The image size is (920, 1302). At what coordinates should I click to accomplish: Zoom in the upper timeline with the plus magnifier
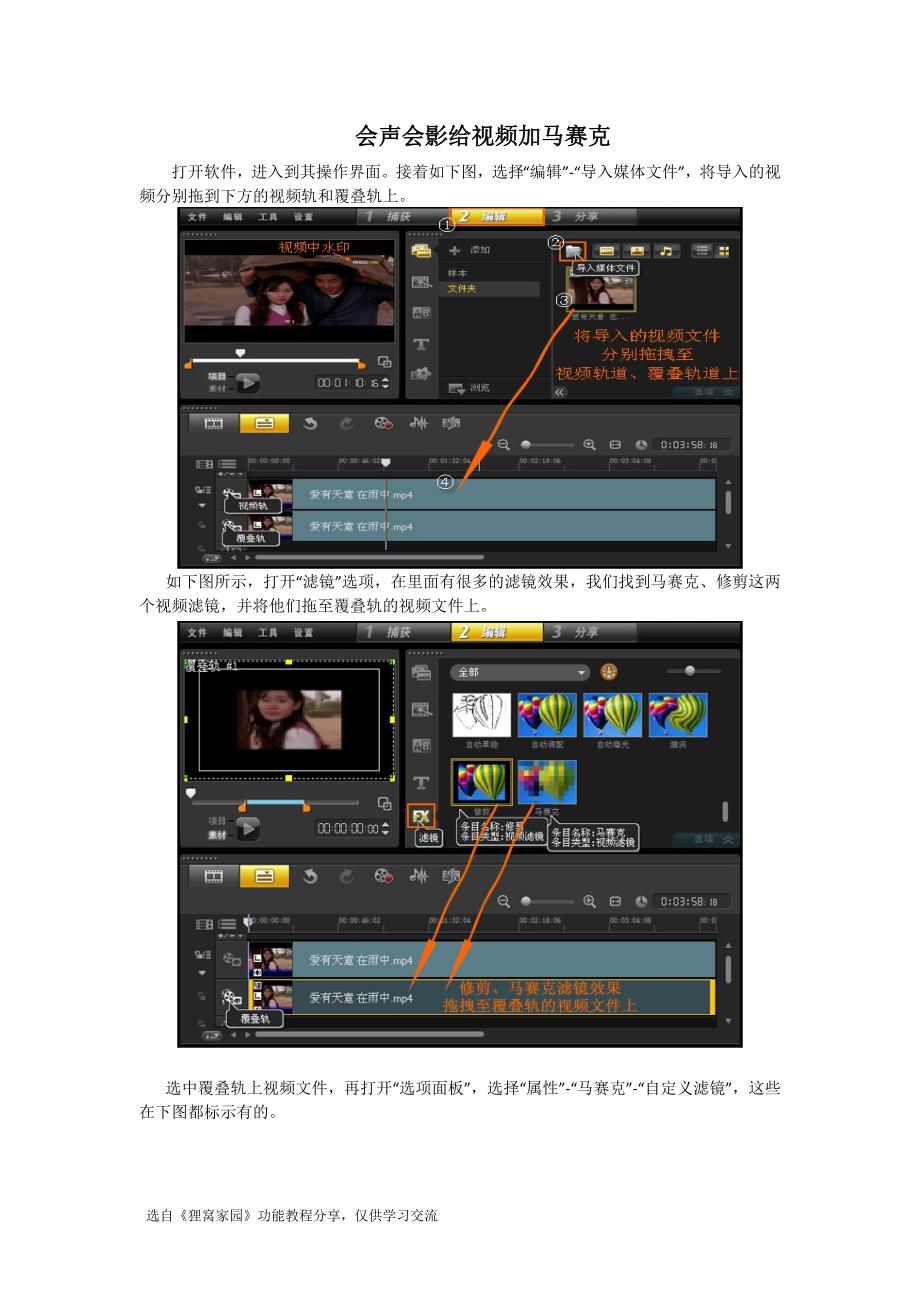coord(589,445)
